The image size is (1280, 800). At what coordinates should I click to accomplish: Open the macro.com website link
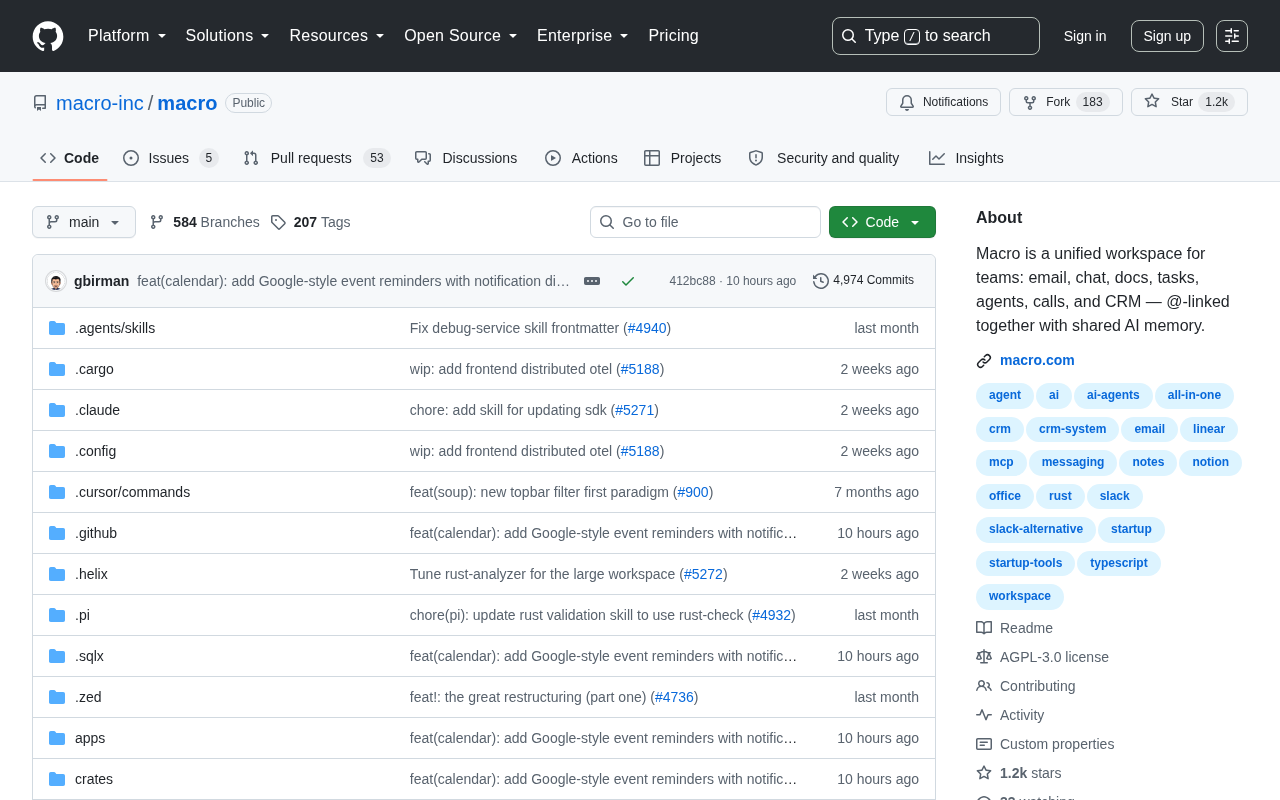[1037, 360]
